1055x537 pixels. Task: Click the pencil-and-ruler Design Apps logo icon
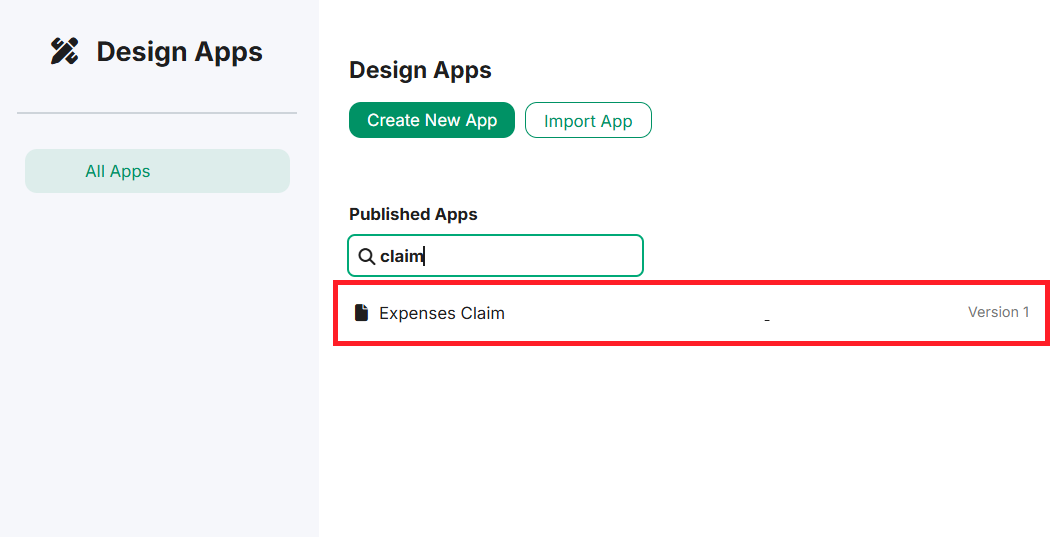coord(65,51)
